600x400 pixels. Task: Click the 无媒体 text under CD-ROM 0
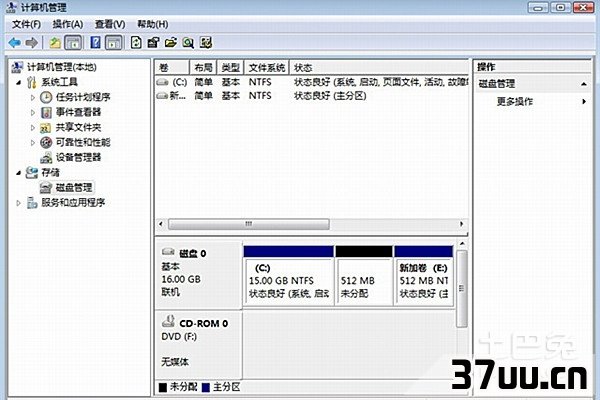tap(175, 362)
